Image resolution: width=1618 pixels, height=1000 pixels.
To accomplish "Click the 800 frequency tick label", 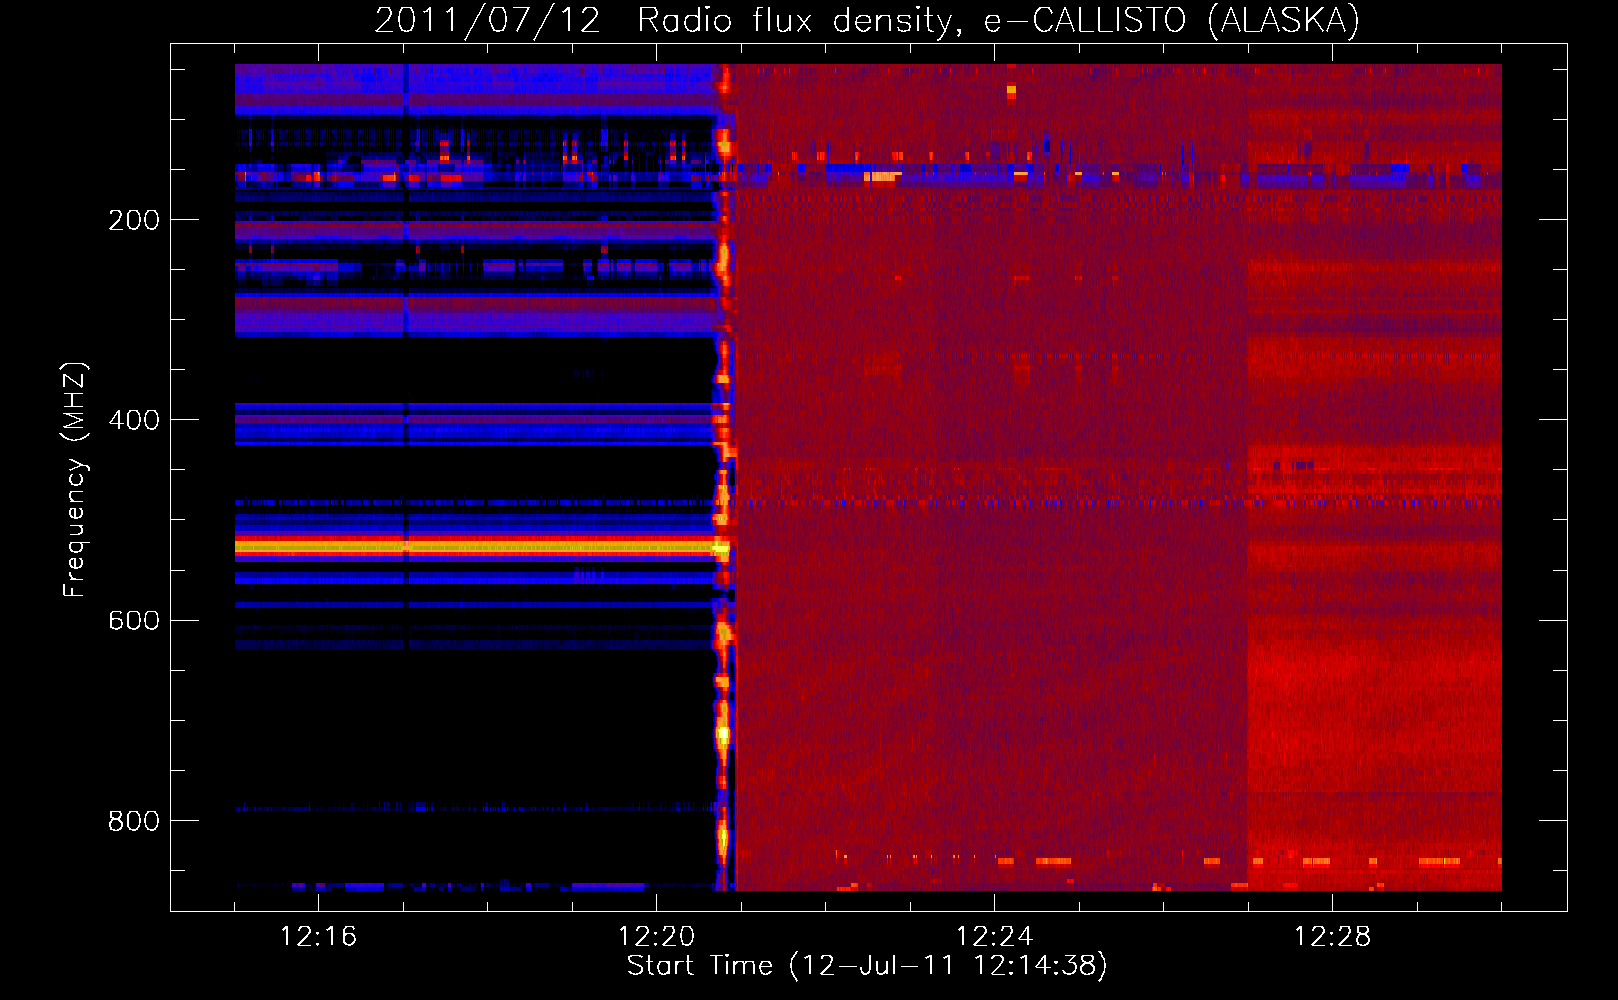I will click(x=134, y=821).
